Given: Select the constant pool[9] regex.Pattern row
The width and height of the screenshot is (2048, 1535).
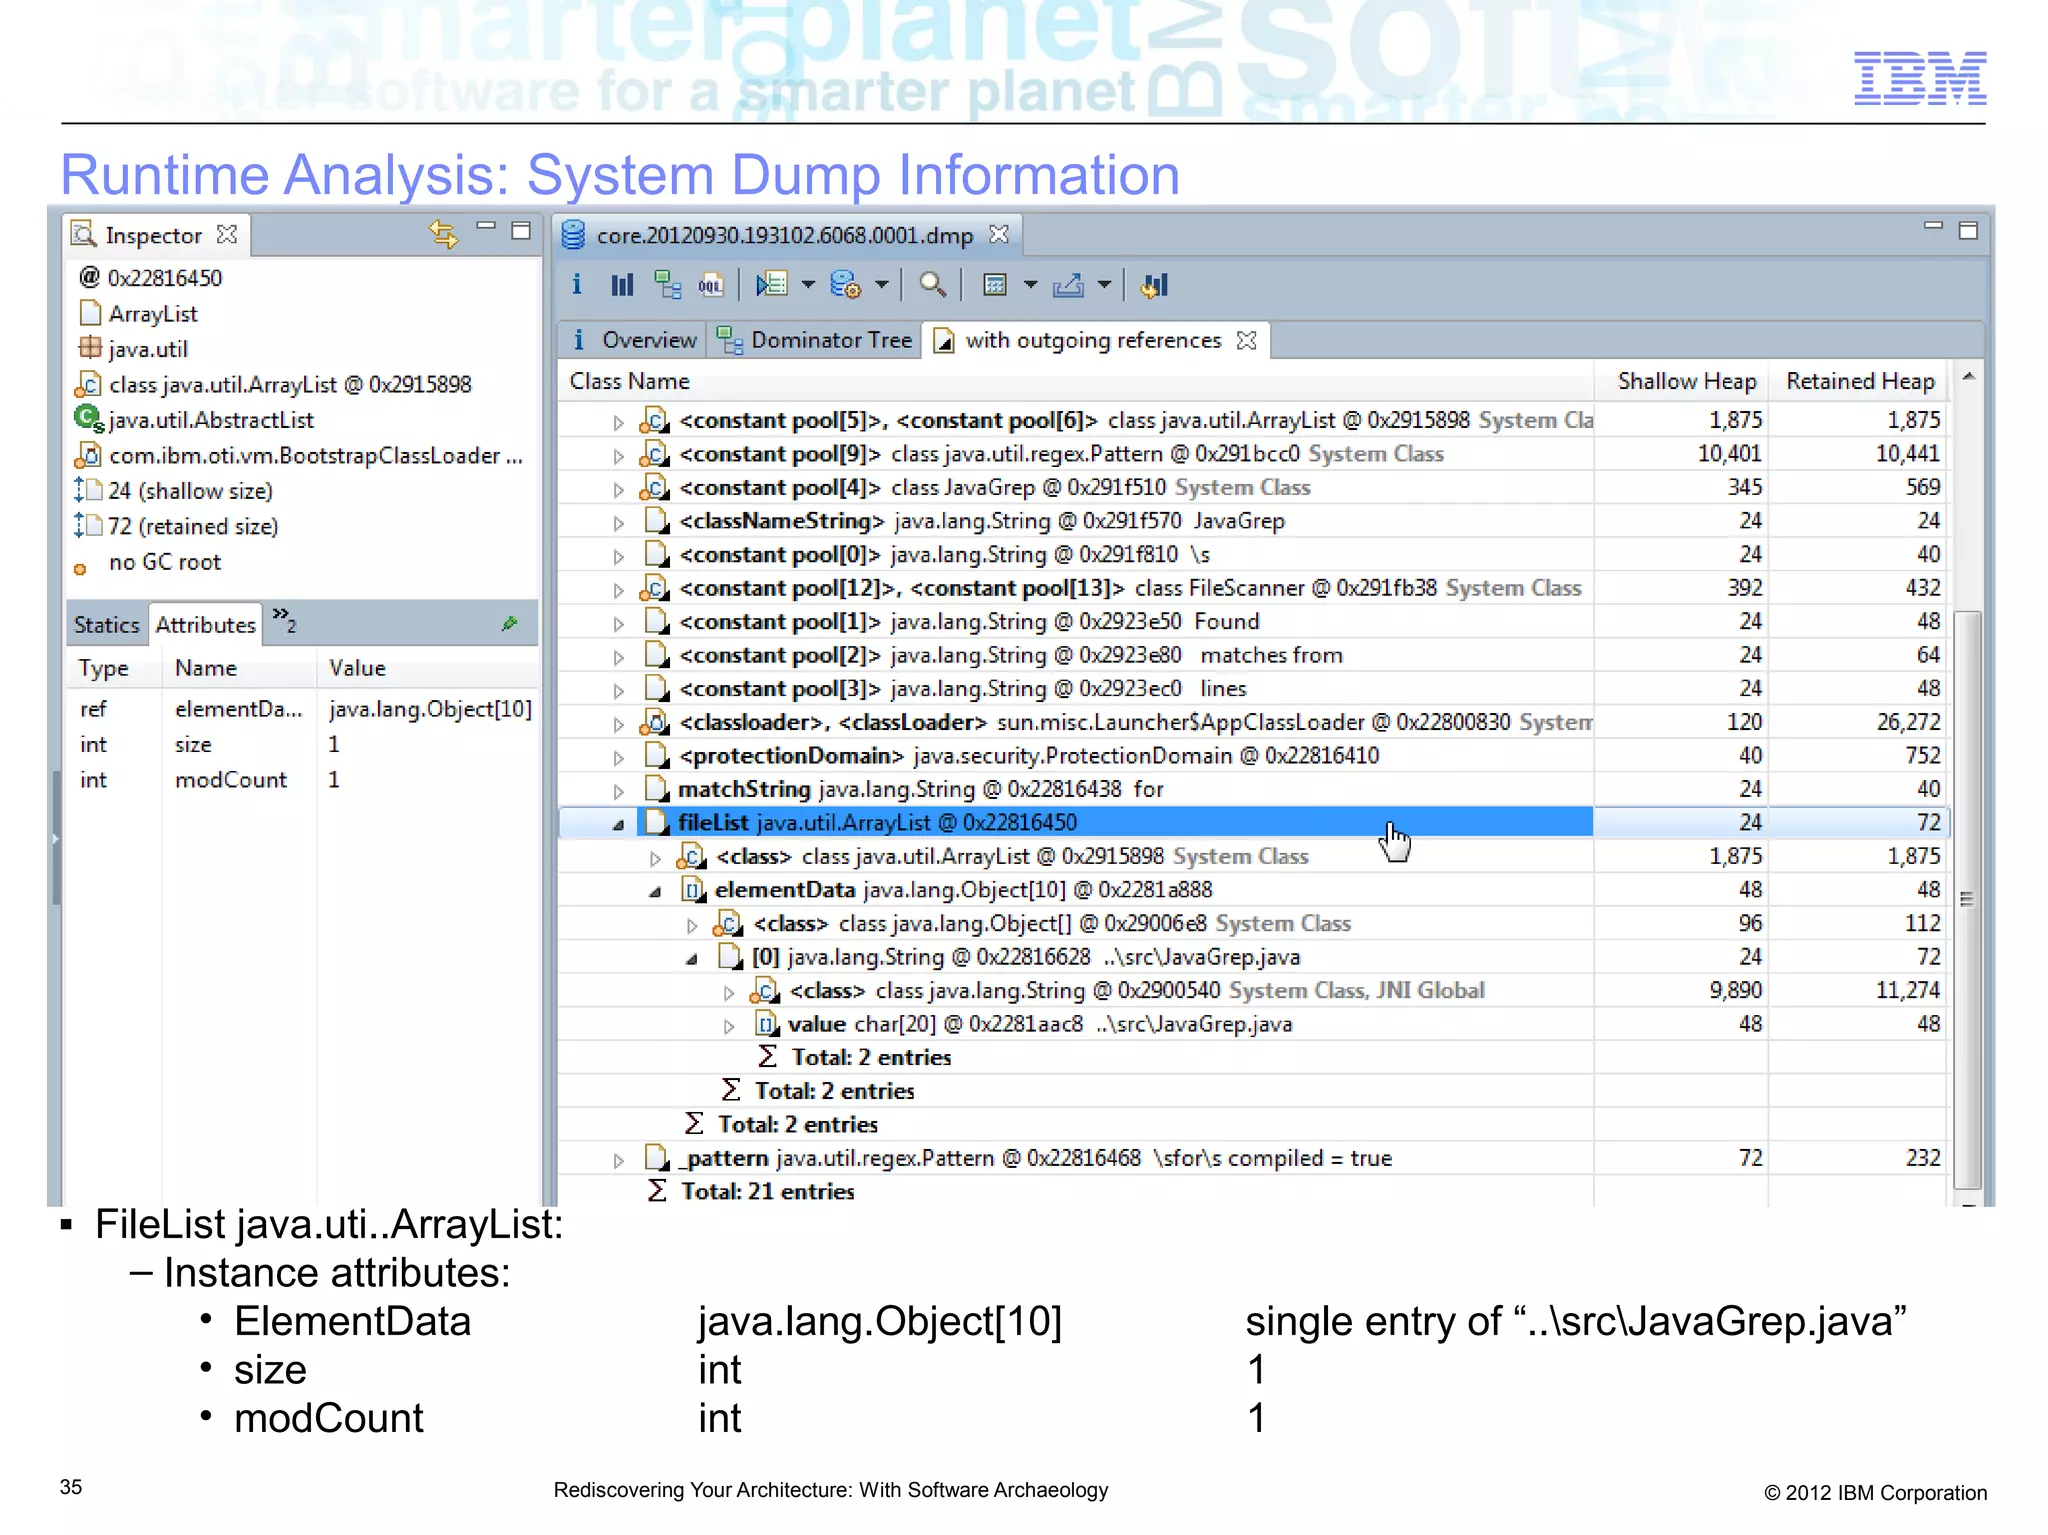Looking at the screenshot, I should tap(1255, 454).
